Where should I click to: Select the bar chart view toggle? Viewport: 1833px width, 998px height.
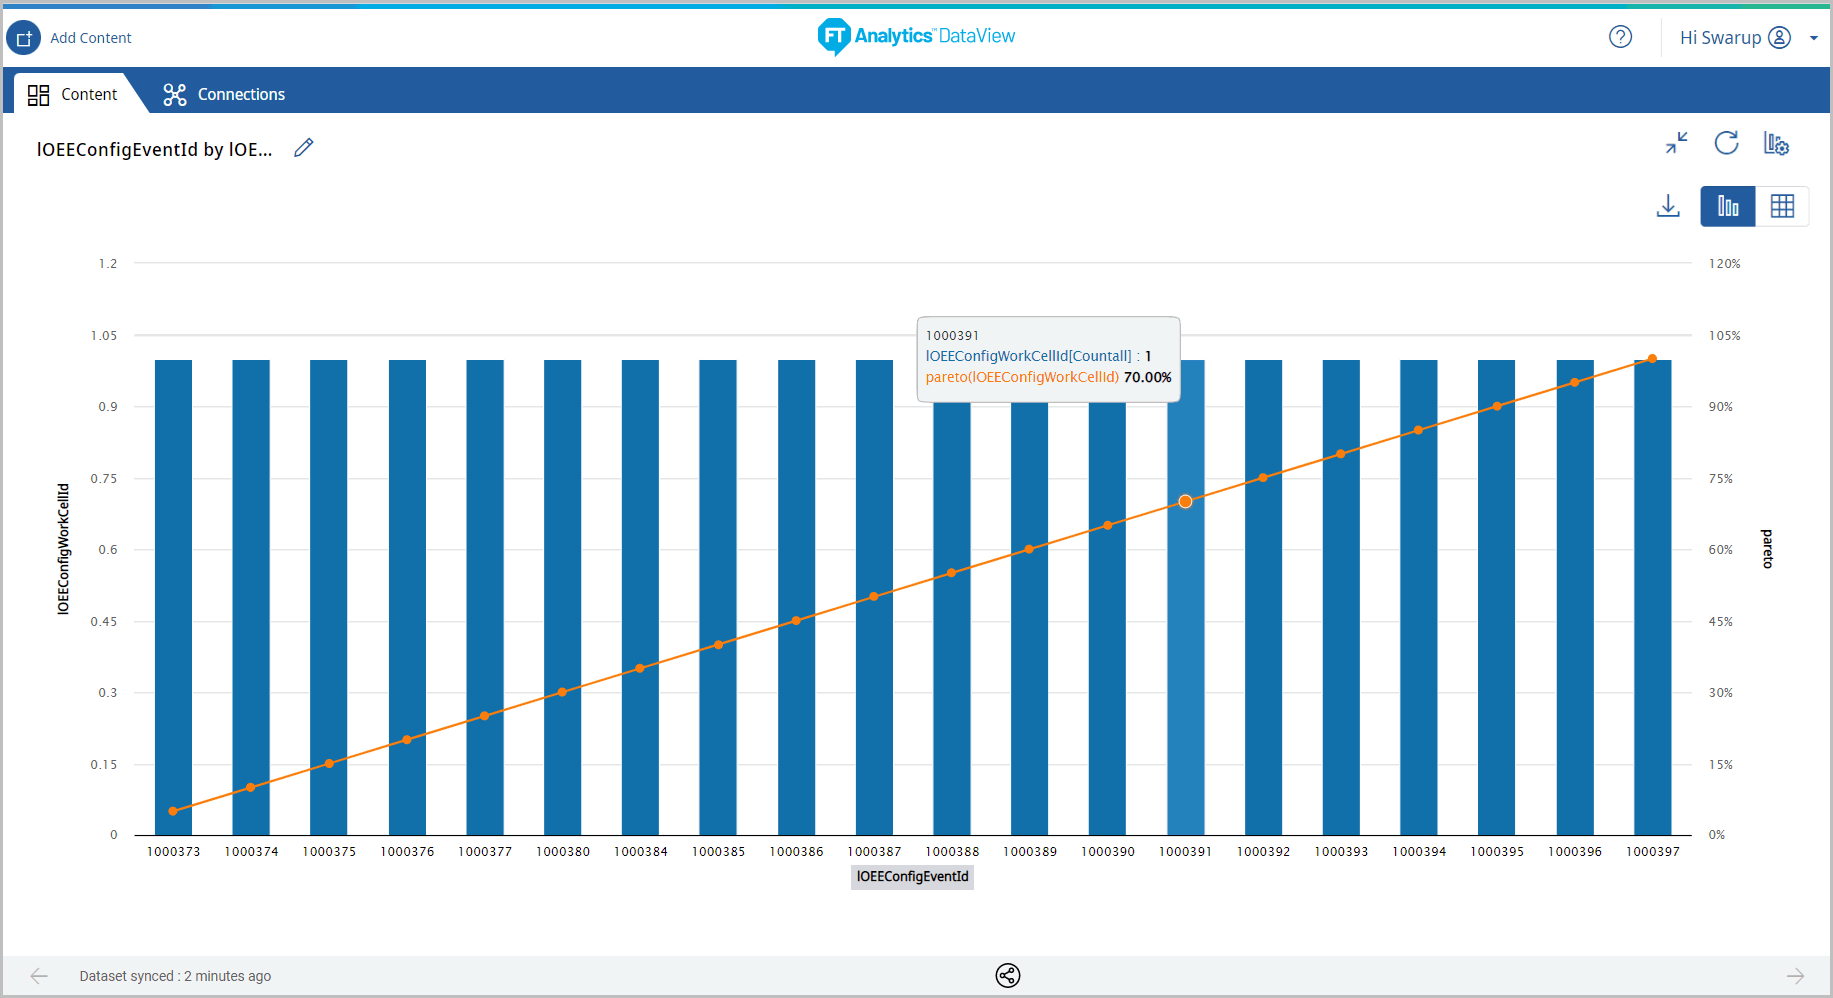pos(1727,206)
